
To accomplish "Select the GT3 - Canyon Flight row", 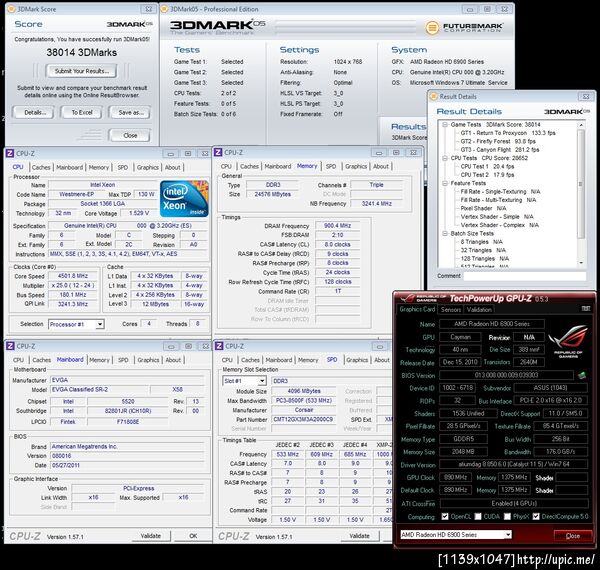I will [500, 150].
